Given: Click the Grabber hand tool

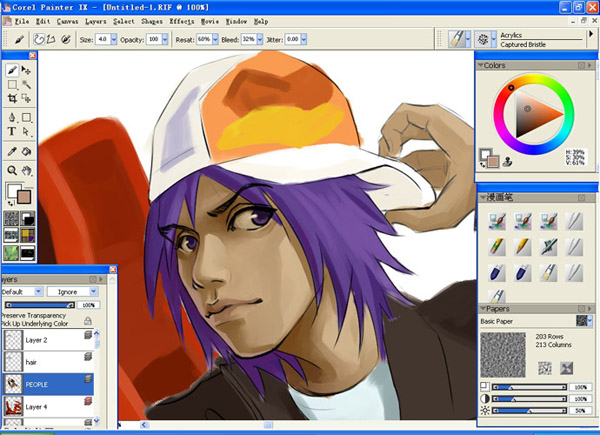Looking at the screenshot, I should pos(27,171).
